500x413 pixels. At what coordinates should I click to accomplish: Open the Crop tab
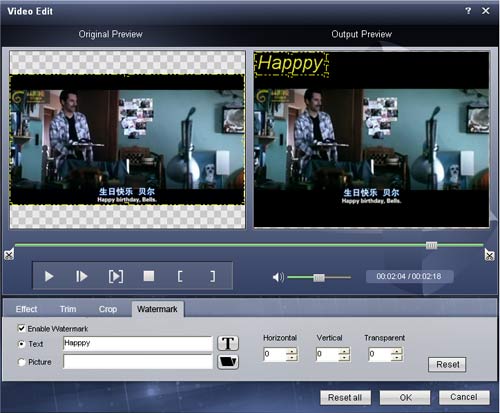(x=108, y=309)
